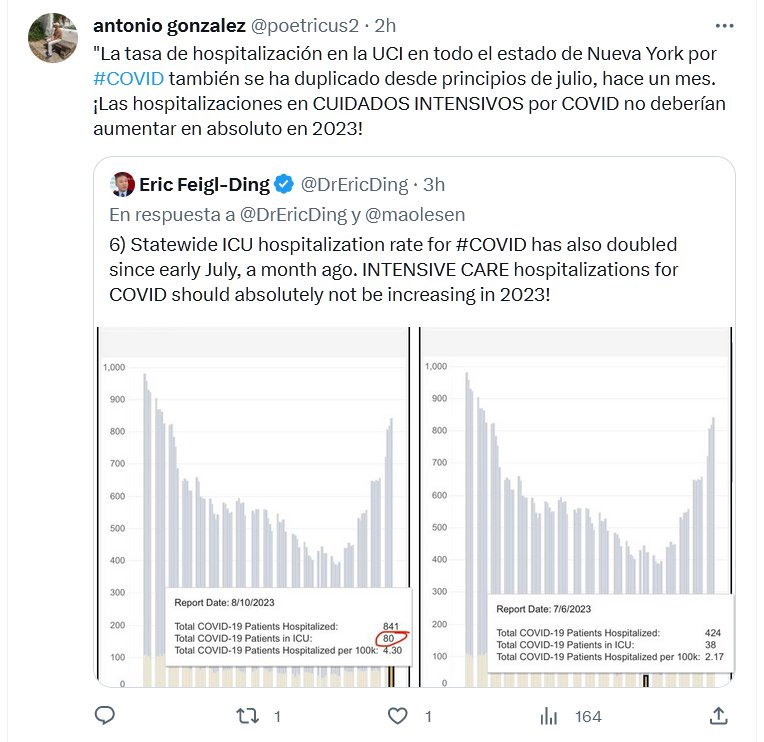Viewport: 764px width, 742px height.
Task: Click the 2h timestamp of the tweet
Action: click(385, 24)
